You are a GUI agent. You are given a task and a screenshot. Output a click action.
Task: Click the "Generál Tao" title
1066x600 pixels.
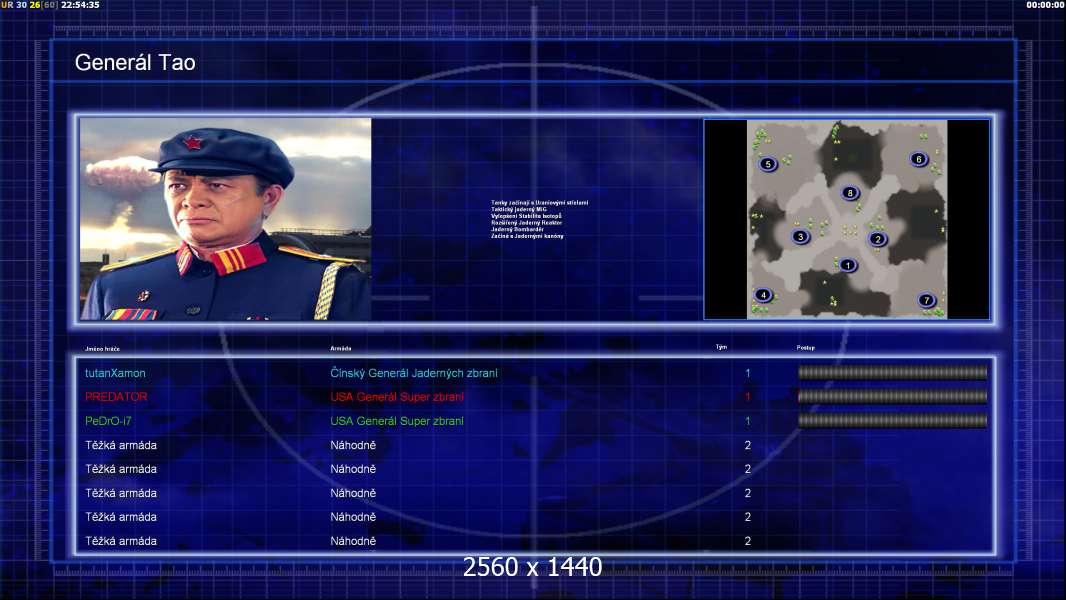point(135,63)
